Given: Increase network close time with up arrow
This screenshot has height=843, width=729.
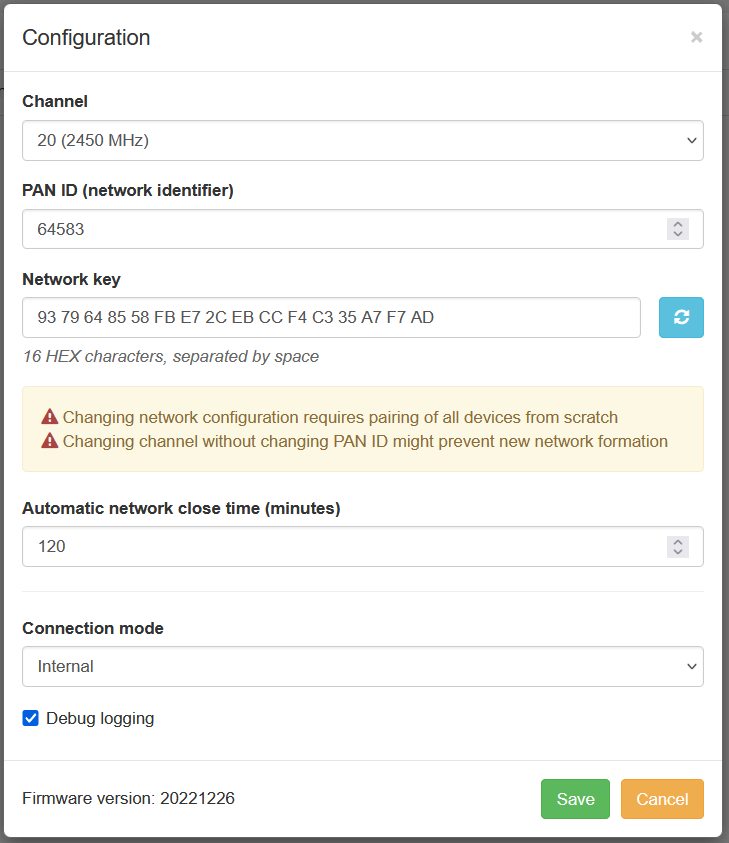Looking at the screenshot, I should pos(678,542).
